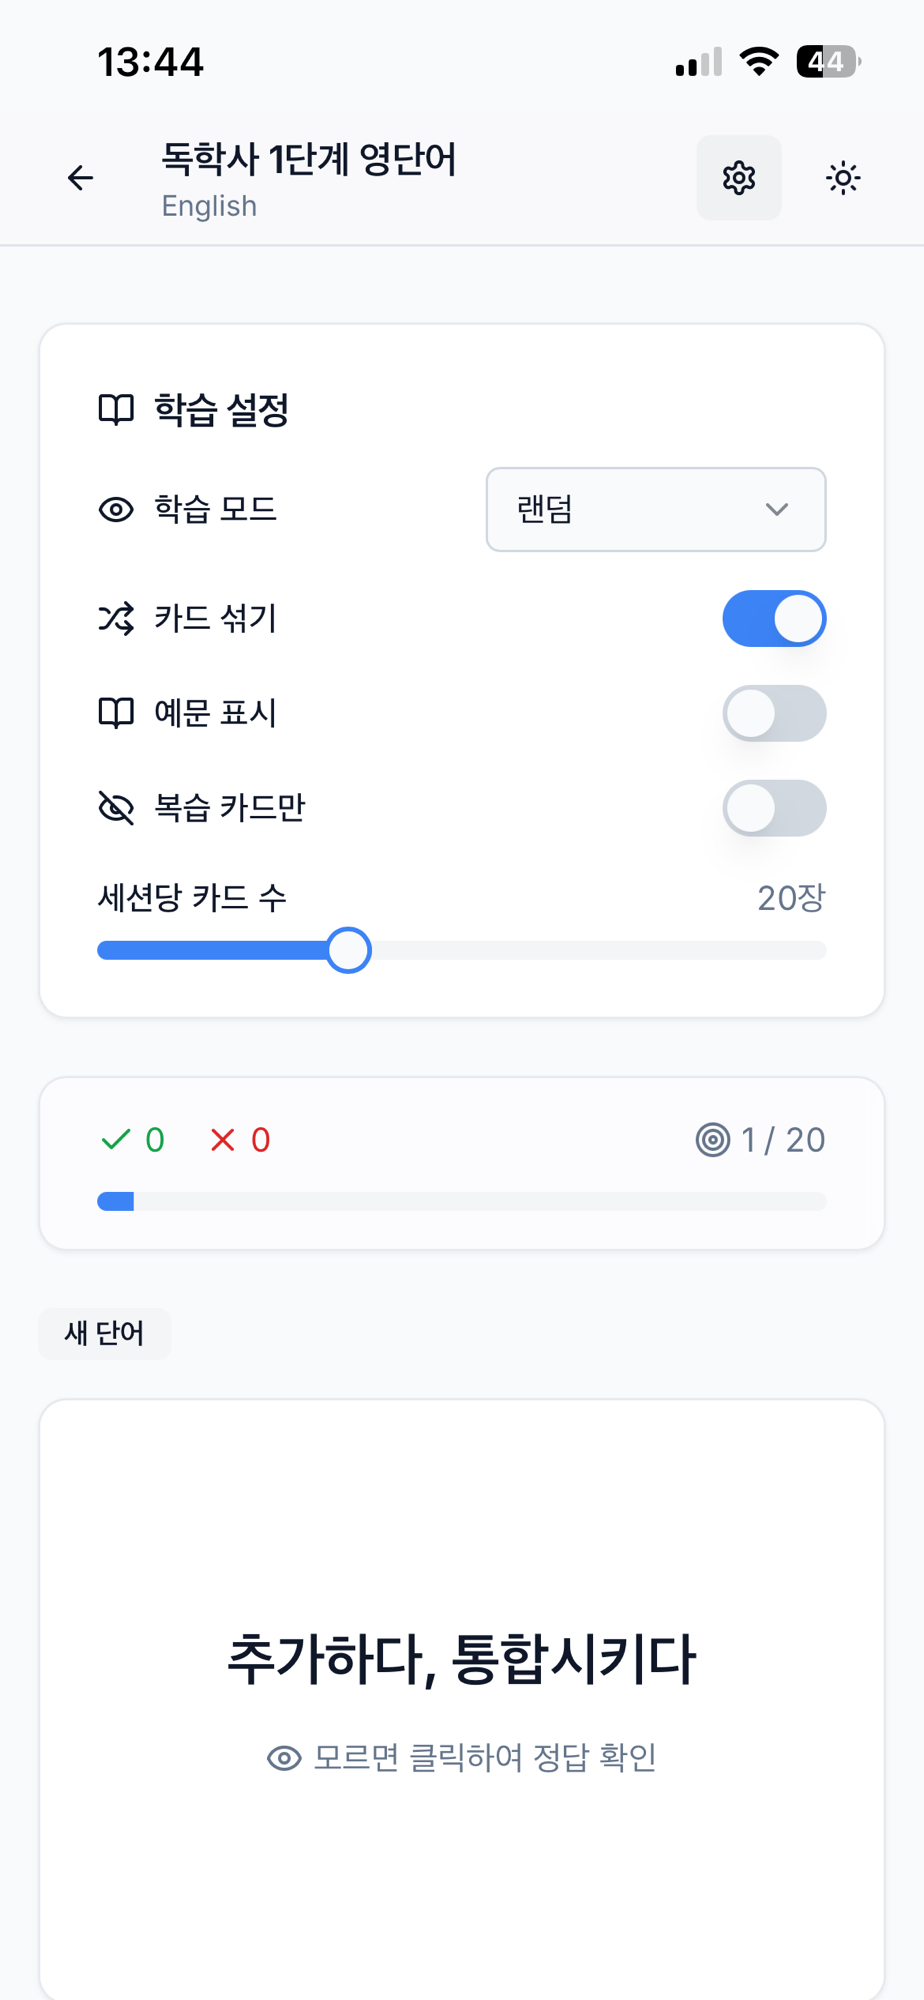Switch theme with the sun icon
924x2000 pixels.
843,178
